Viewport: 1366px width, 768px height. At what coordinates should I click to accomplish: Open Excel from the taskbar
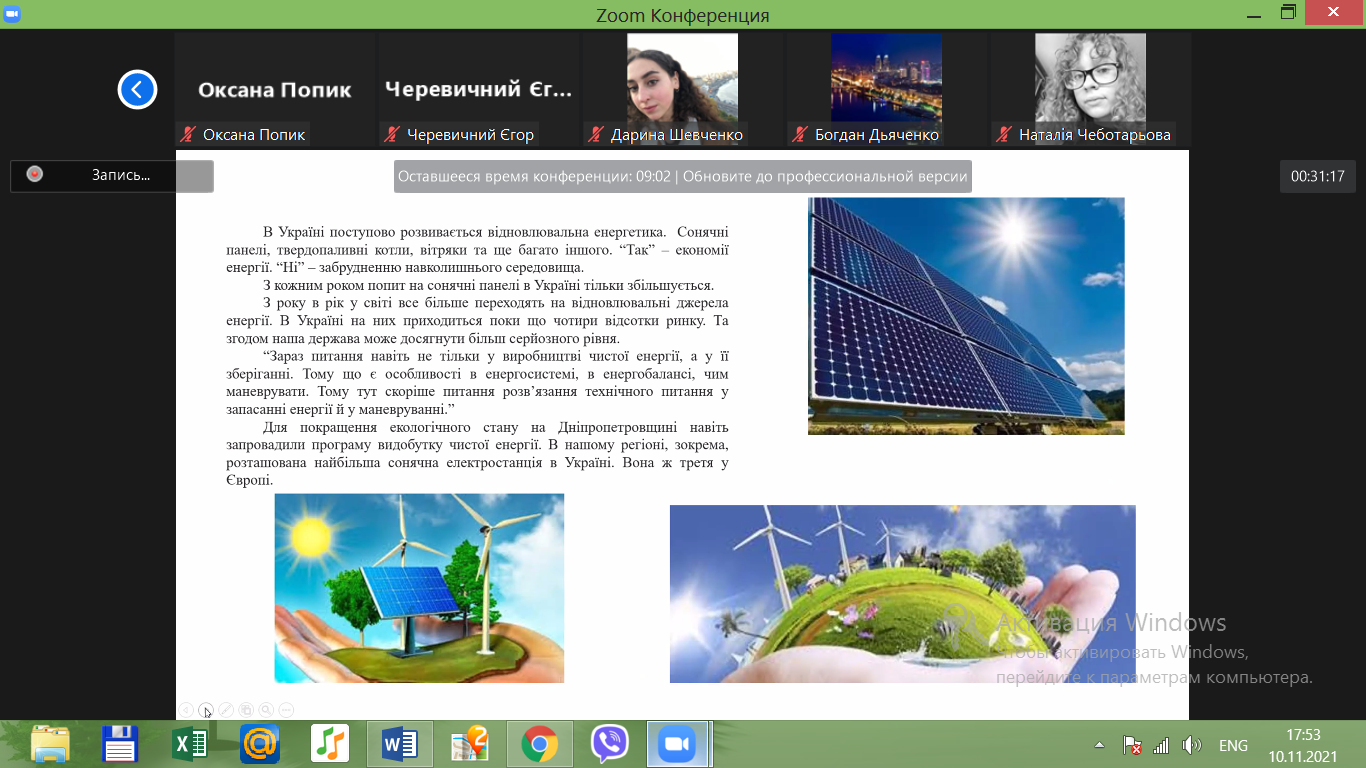pyautogui.click(x=190, y=744)
